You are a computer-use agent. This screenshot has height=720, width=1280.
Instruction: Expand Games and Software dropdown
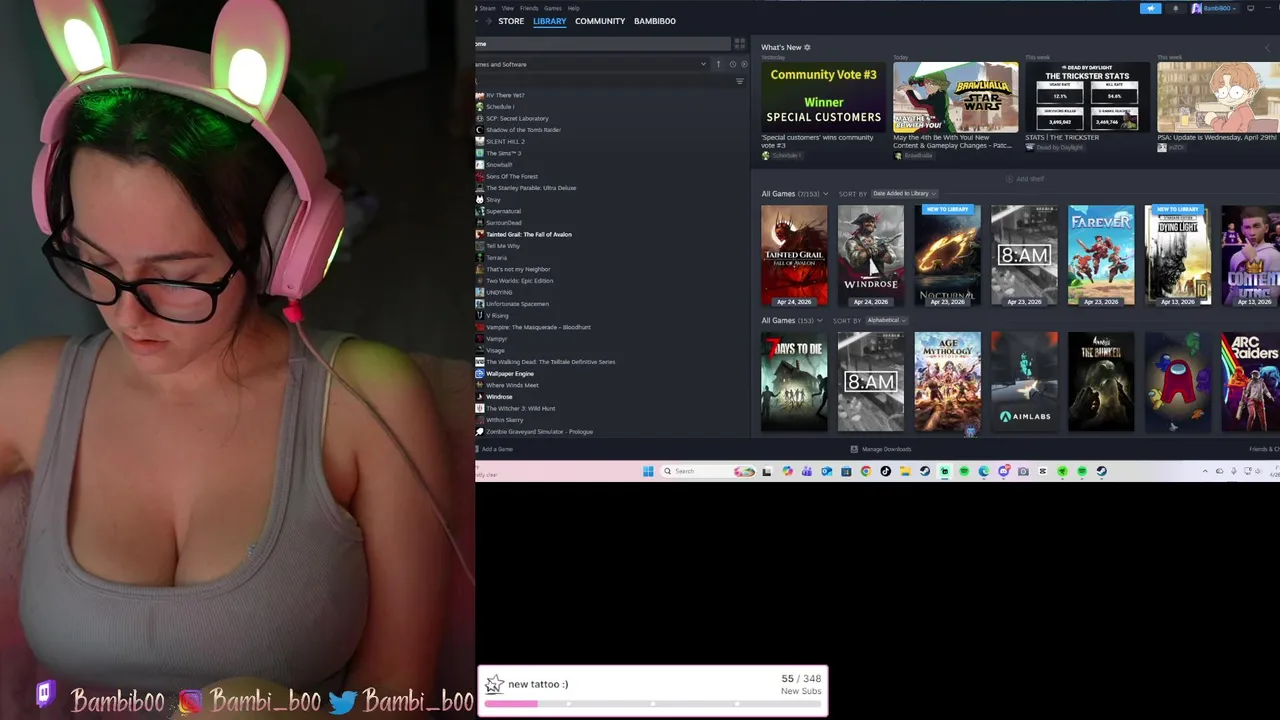tap(703, 64)
